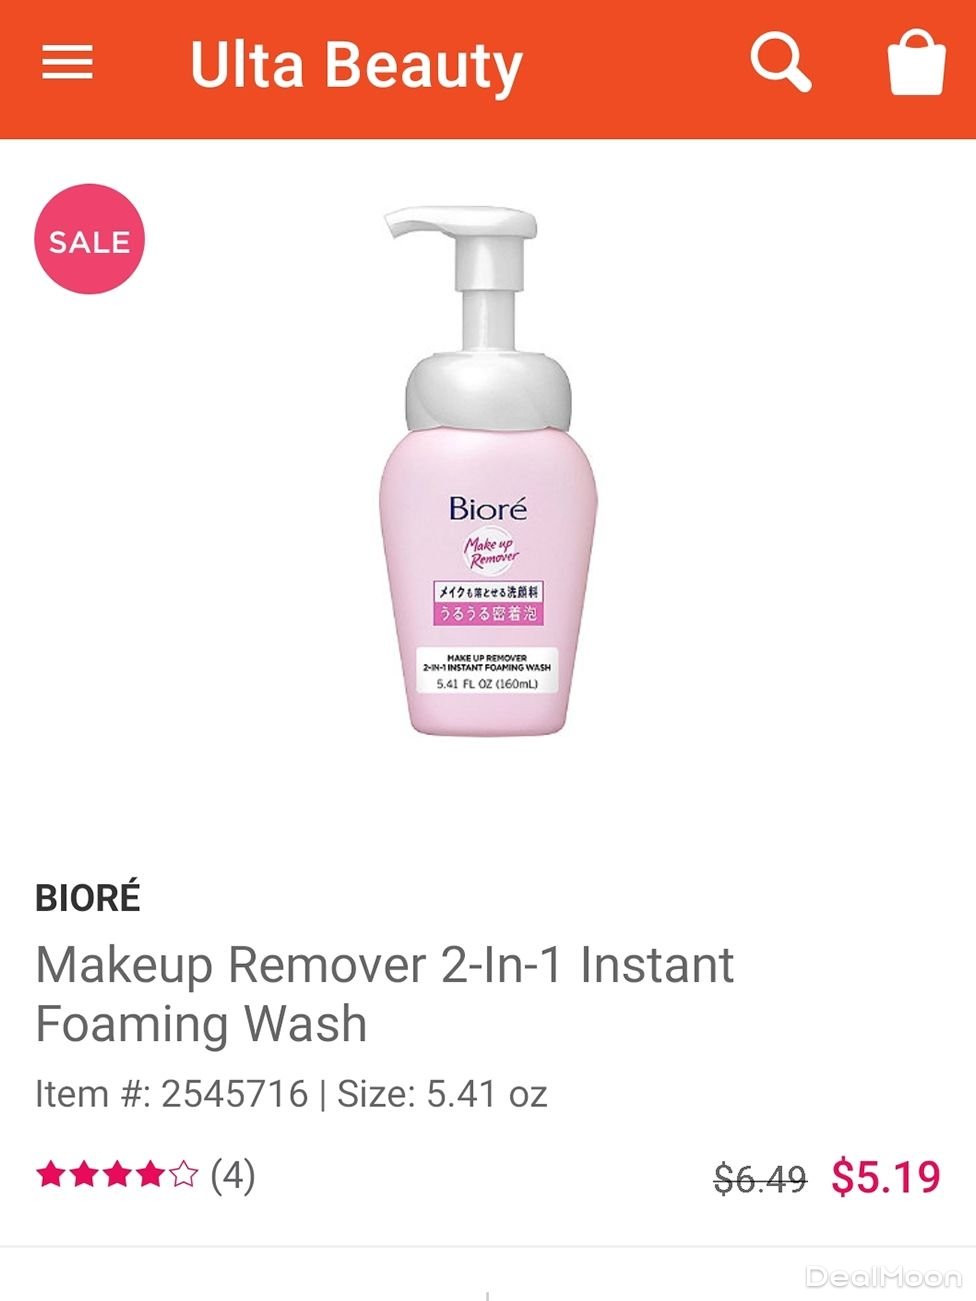Tap the $5.19 sale price
Viewport: 976px width, 1301px height.
click(886, 1177)
